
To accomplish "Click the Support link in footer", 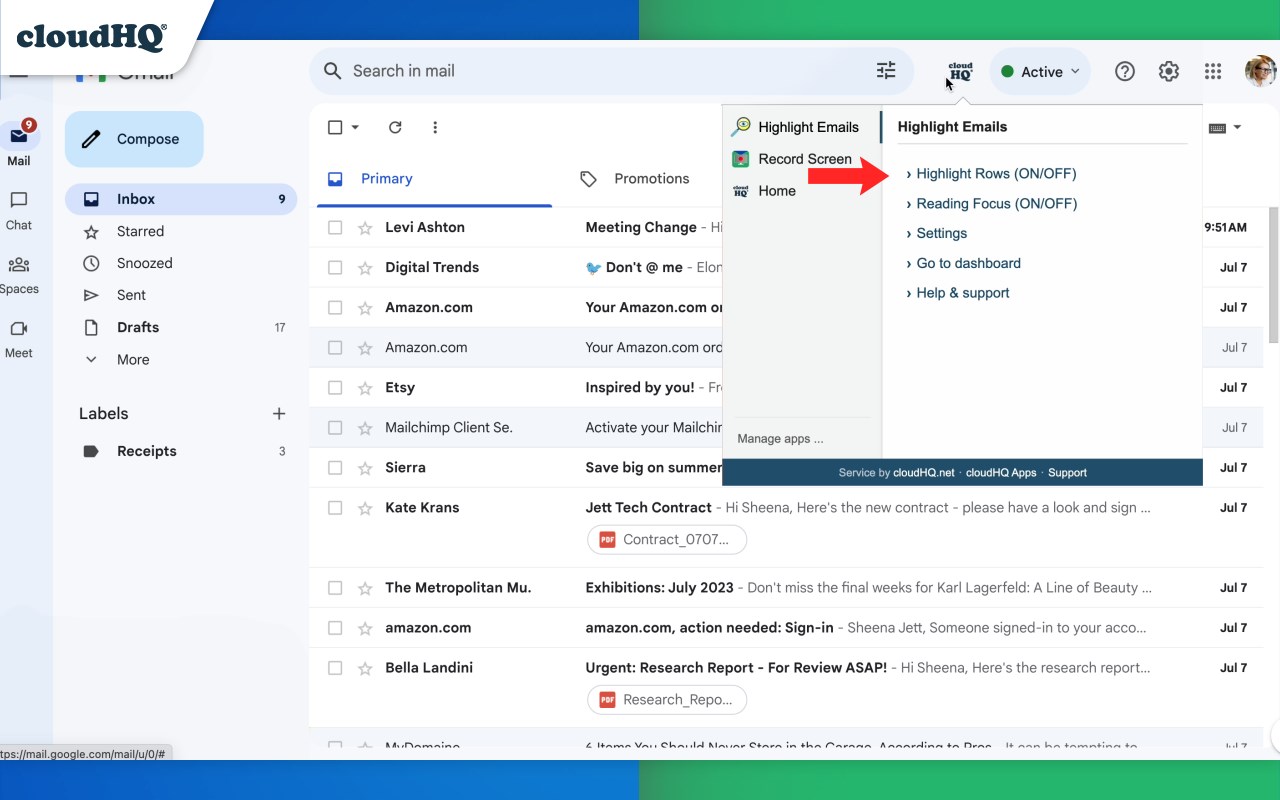I will pyautogui.click(x=1067, y=472).
